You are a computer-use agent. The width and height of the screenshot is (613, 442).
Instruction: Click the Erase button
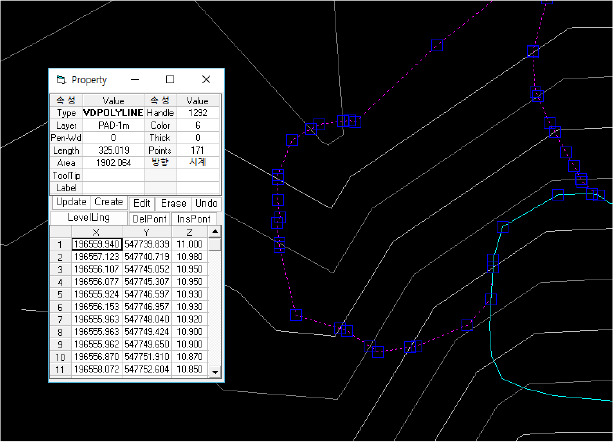[x=174, y=204]
